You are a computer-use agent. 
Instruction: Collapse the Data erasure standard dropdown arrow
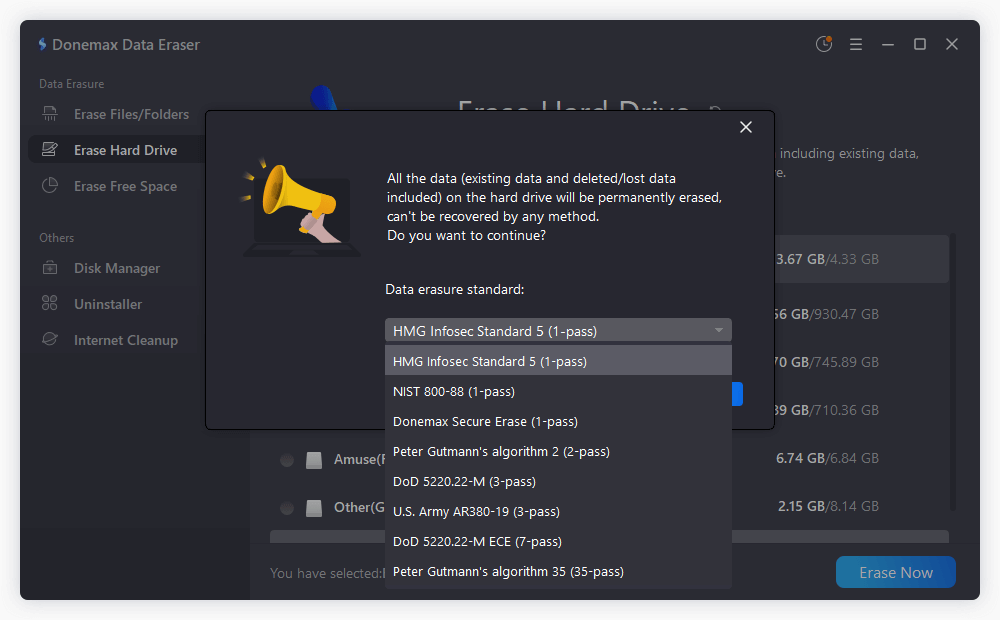click(718, 331)
